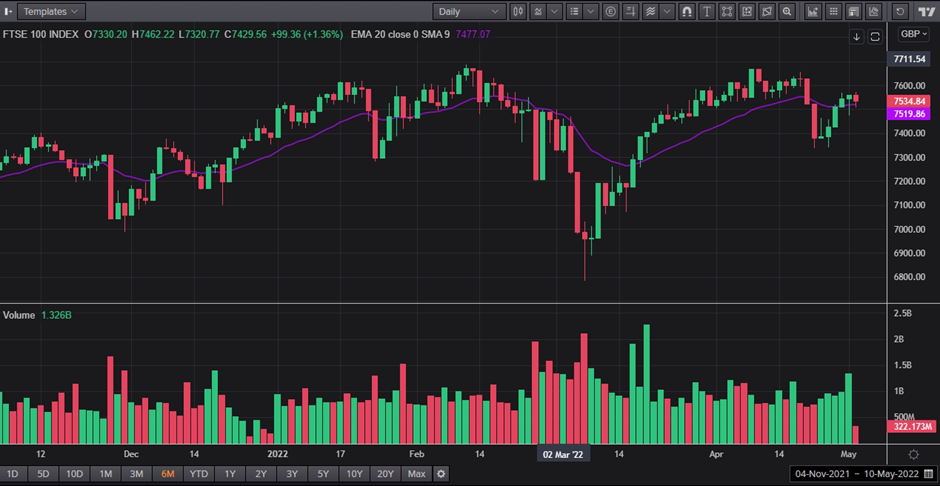Select the 3M range tab
Image resolution: width=940 pixels, height=486 pixels.
(x=137, y=474)
